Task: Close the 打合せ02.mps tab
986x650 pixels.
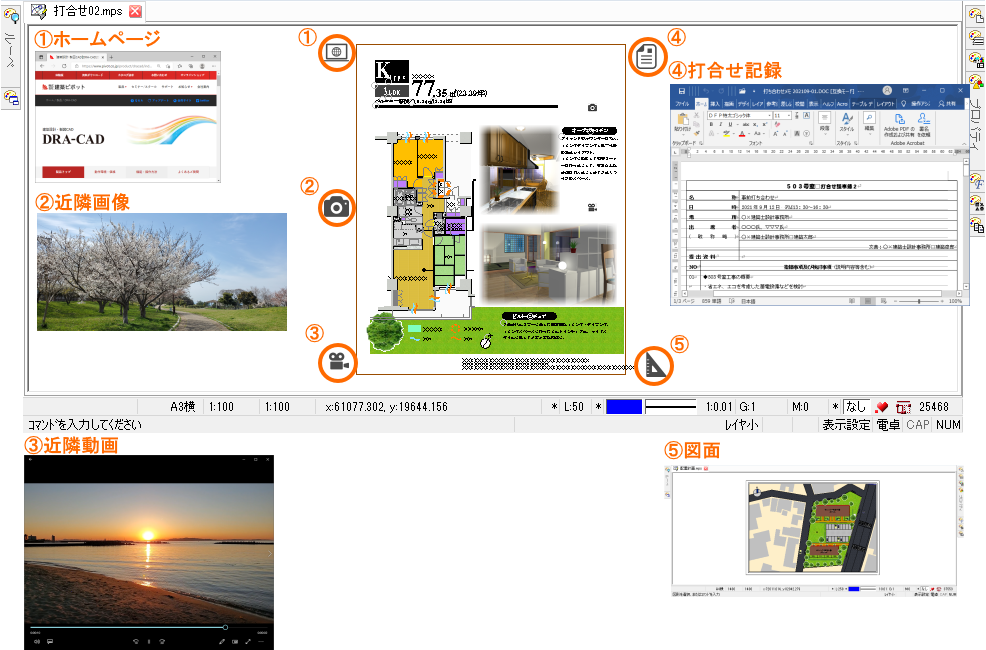Action: 135,11
